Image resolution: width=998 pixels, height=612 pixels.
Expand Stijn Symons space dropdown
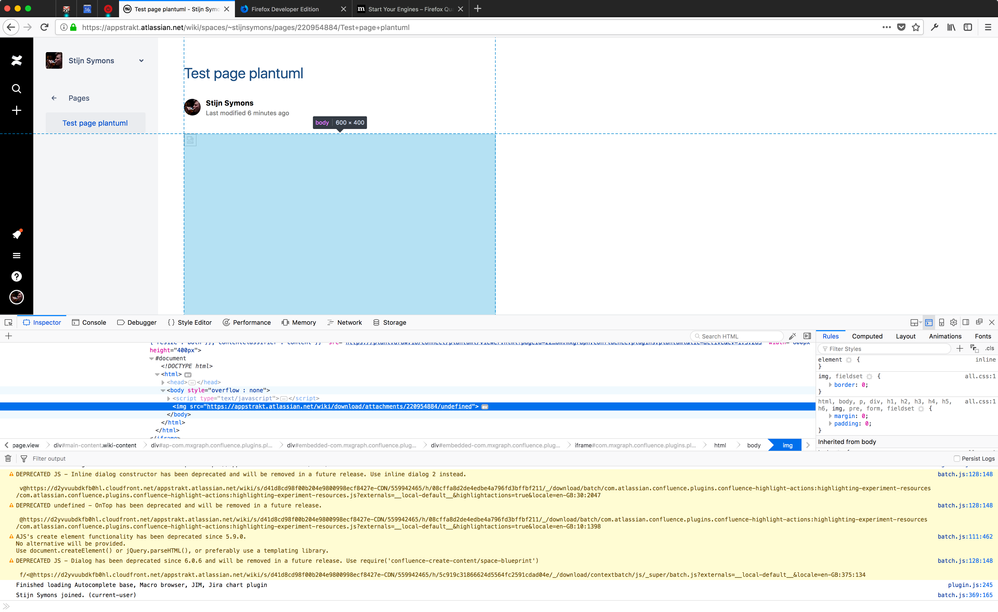click(141, 60)
